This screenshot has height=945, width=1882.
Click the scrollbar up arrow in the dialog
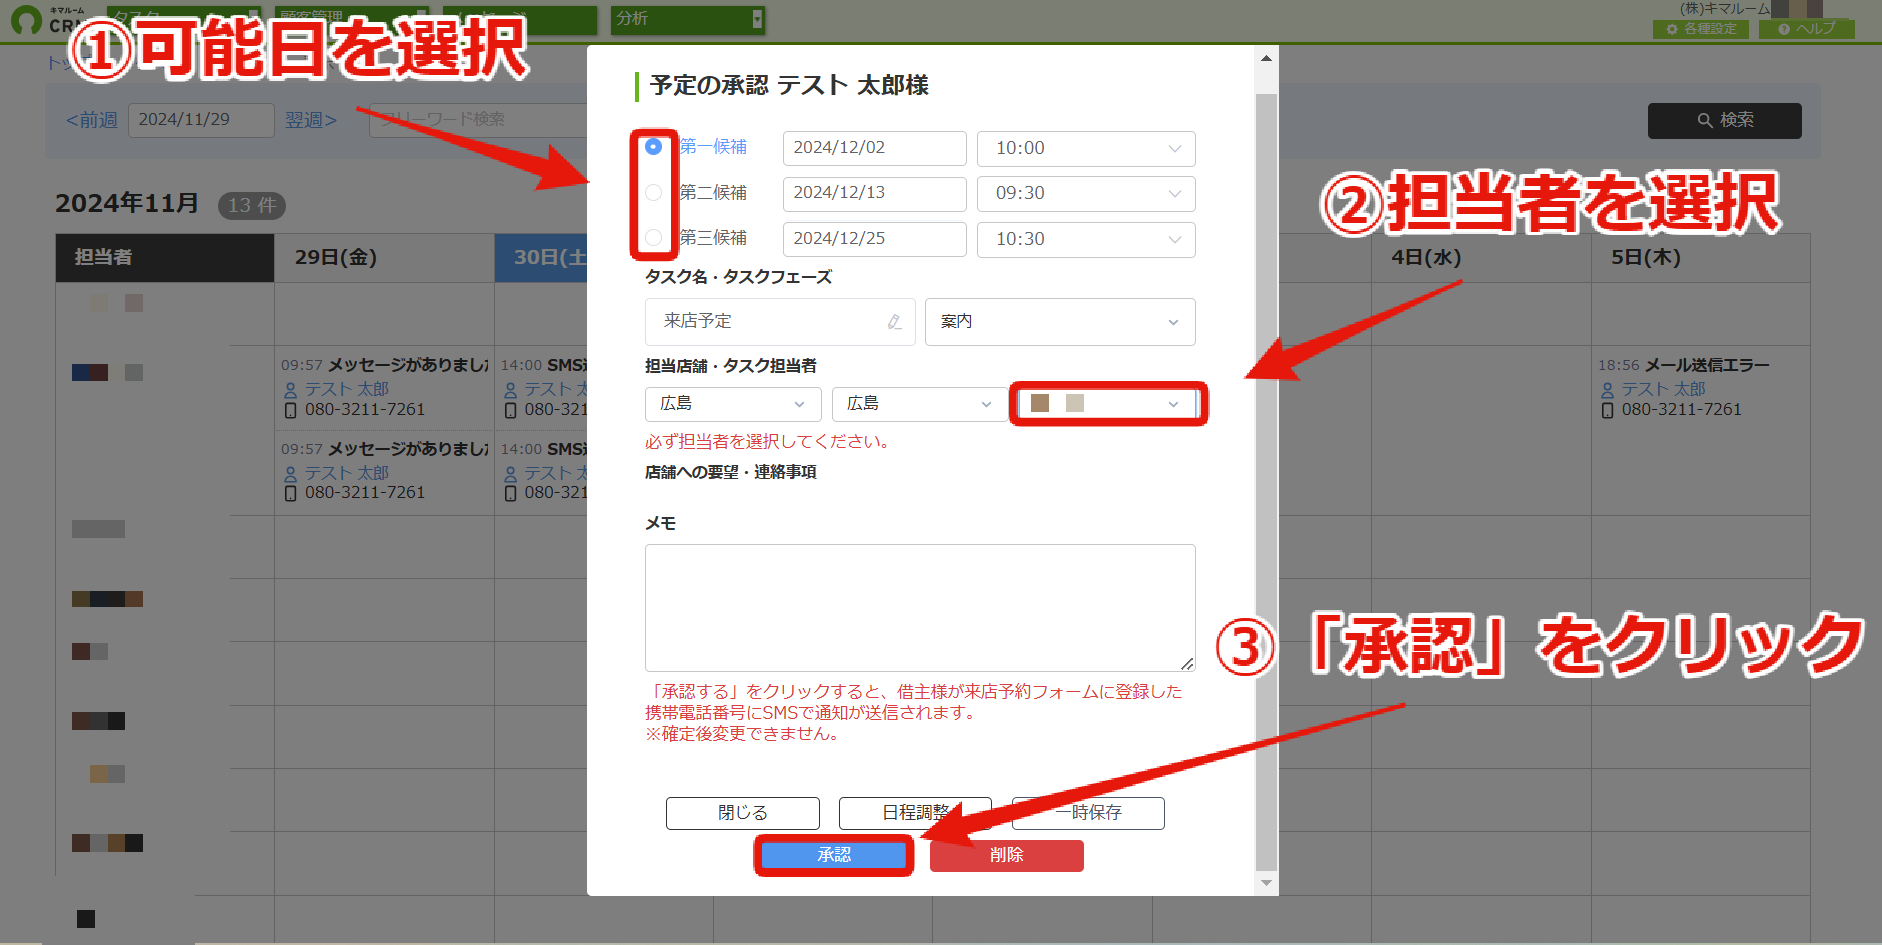point(1266,58)
